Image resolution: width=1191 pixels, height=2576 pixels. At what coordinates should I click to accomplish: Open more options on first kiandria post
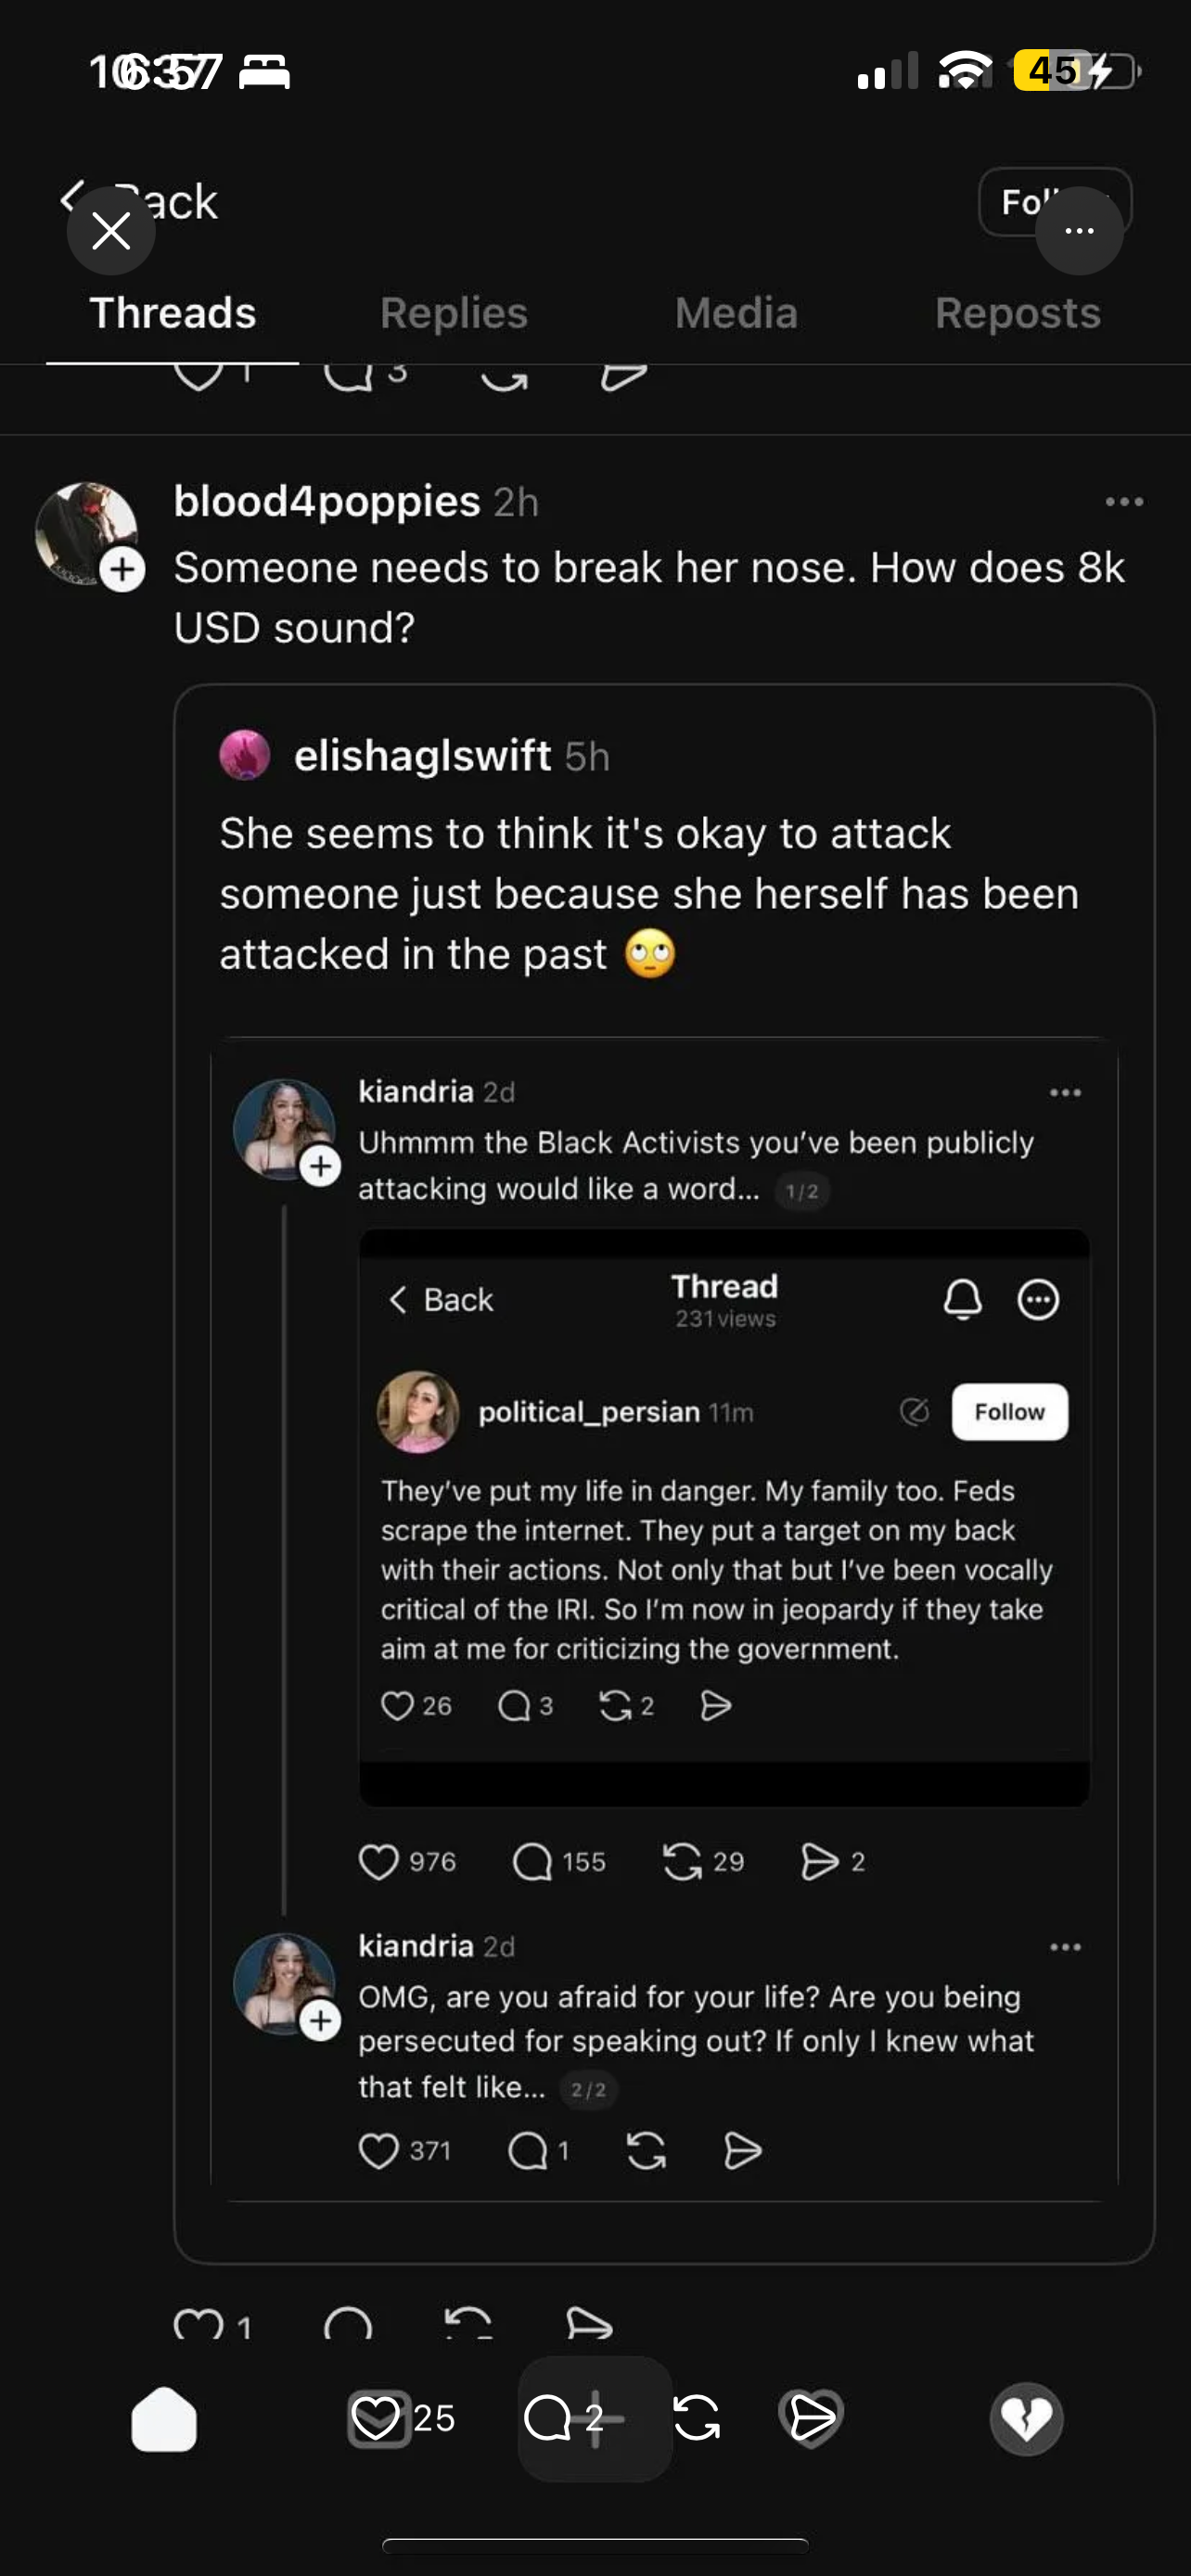coord(1065,1092)
